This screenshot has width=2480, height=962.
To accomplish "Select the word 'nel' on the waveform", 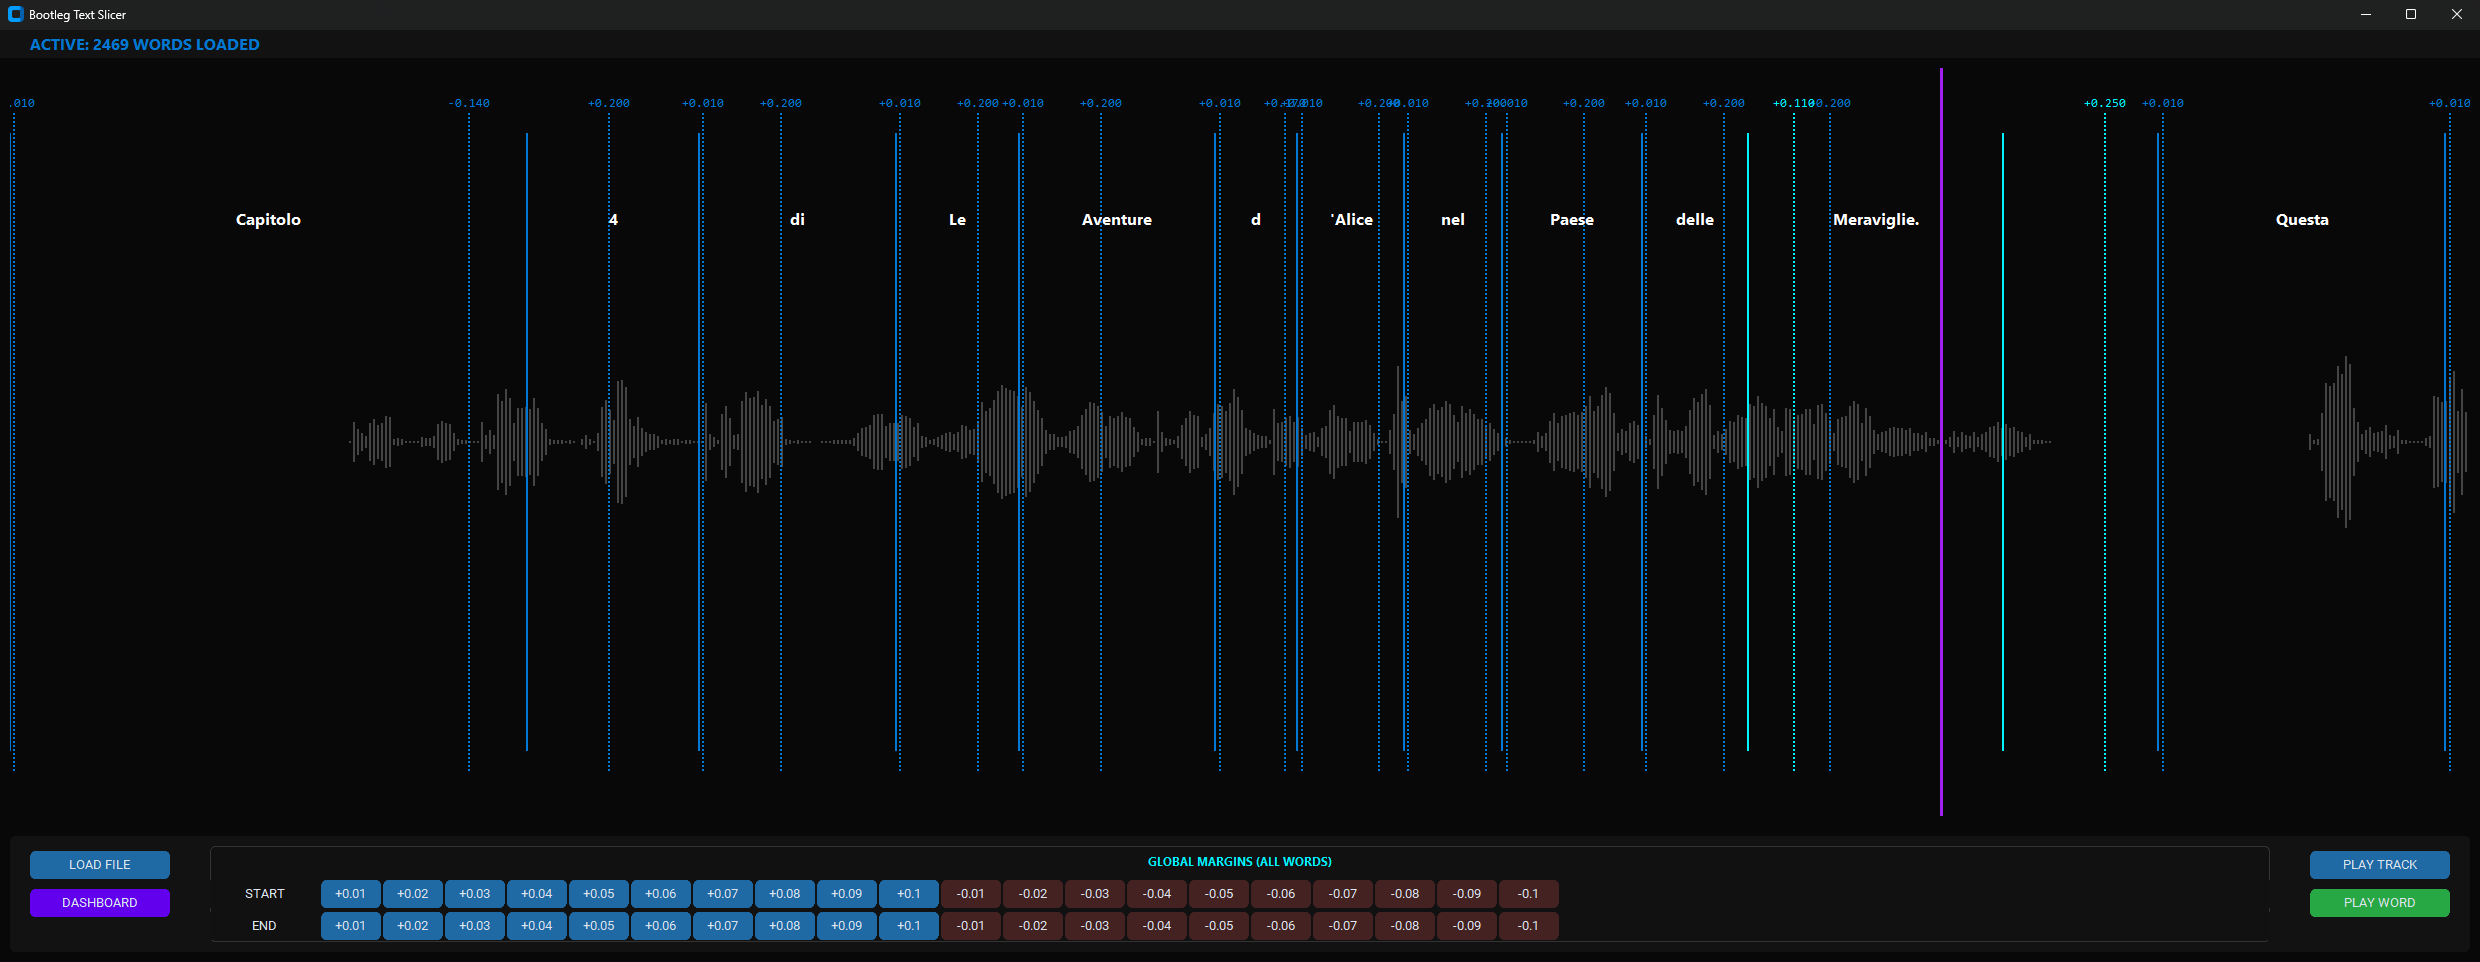I will tap(1453, 220).
